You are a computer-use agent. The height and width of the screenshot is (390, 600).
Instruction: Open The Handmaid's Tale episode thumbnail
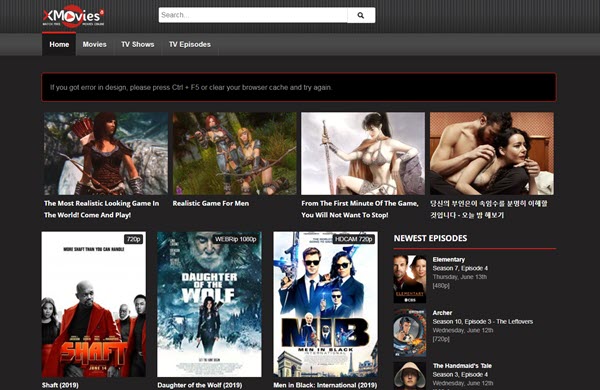(410, 376)
